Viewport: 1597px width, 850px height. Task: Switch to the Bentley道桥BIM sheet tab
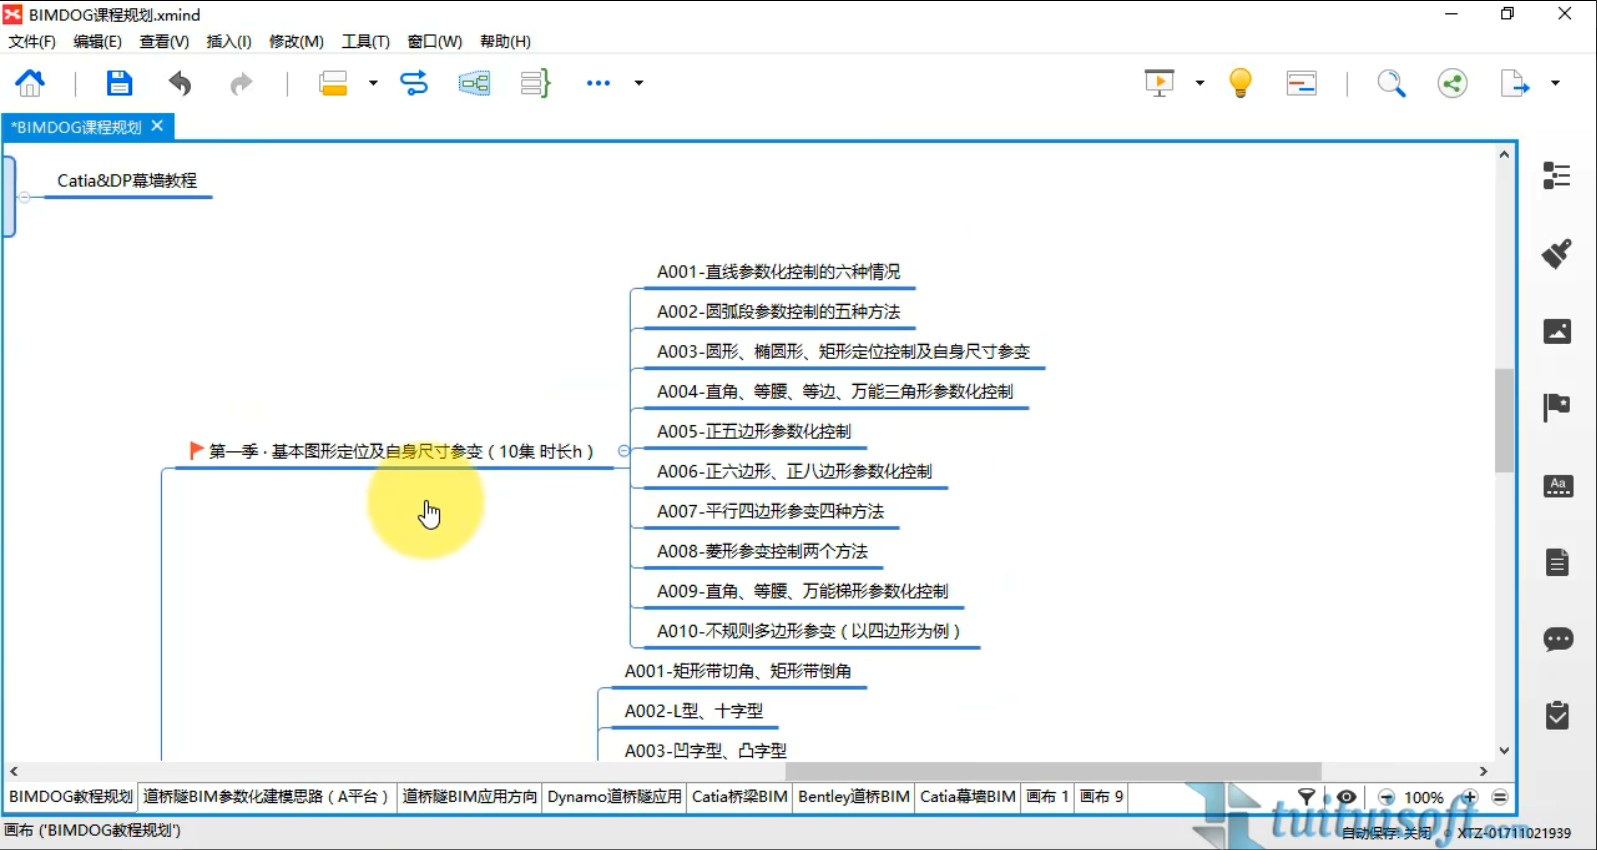pyautogui.click(x=853, y=797)
